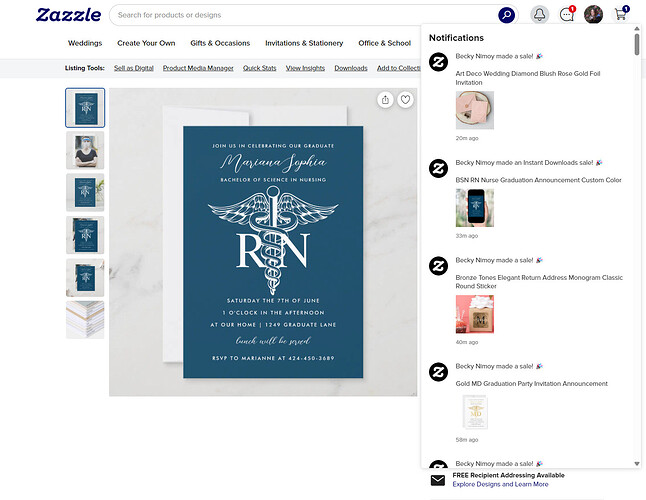
Task: Open the messages chat bubble icon
Action: tap(566, 15)
